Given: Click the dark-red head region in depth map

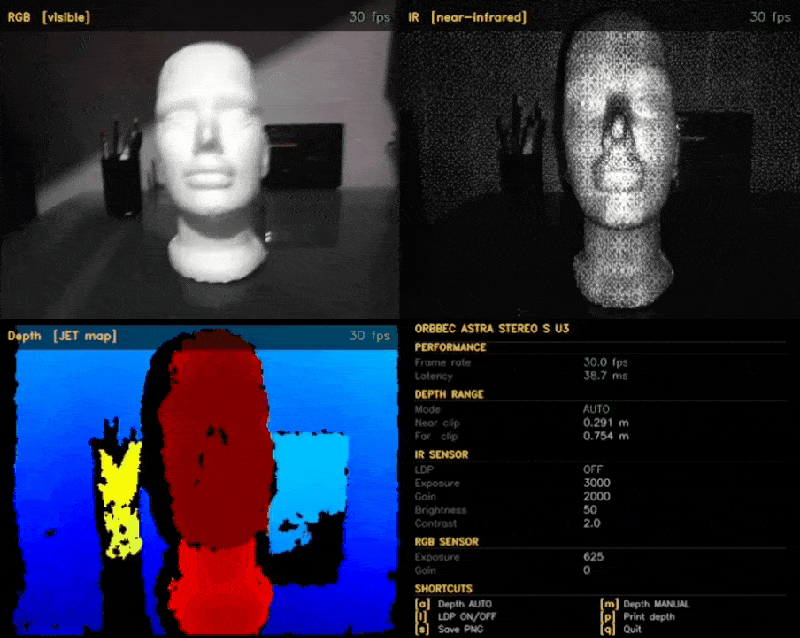Looking at the screenshot, I should click(217, 441).
